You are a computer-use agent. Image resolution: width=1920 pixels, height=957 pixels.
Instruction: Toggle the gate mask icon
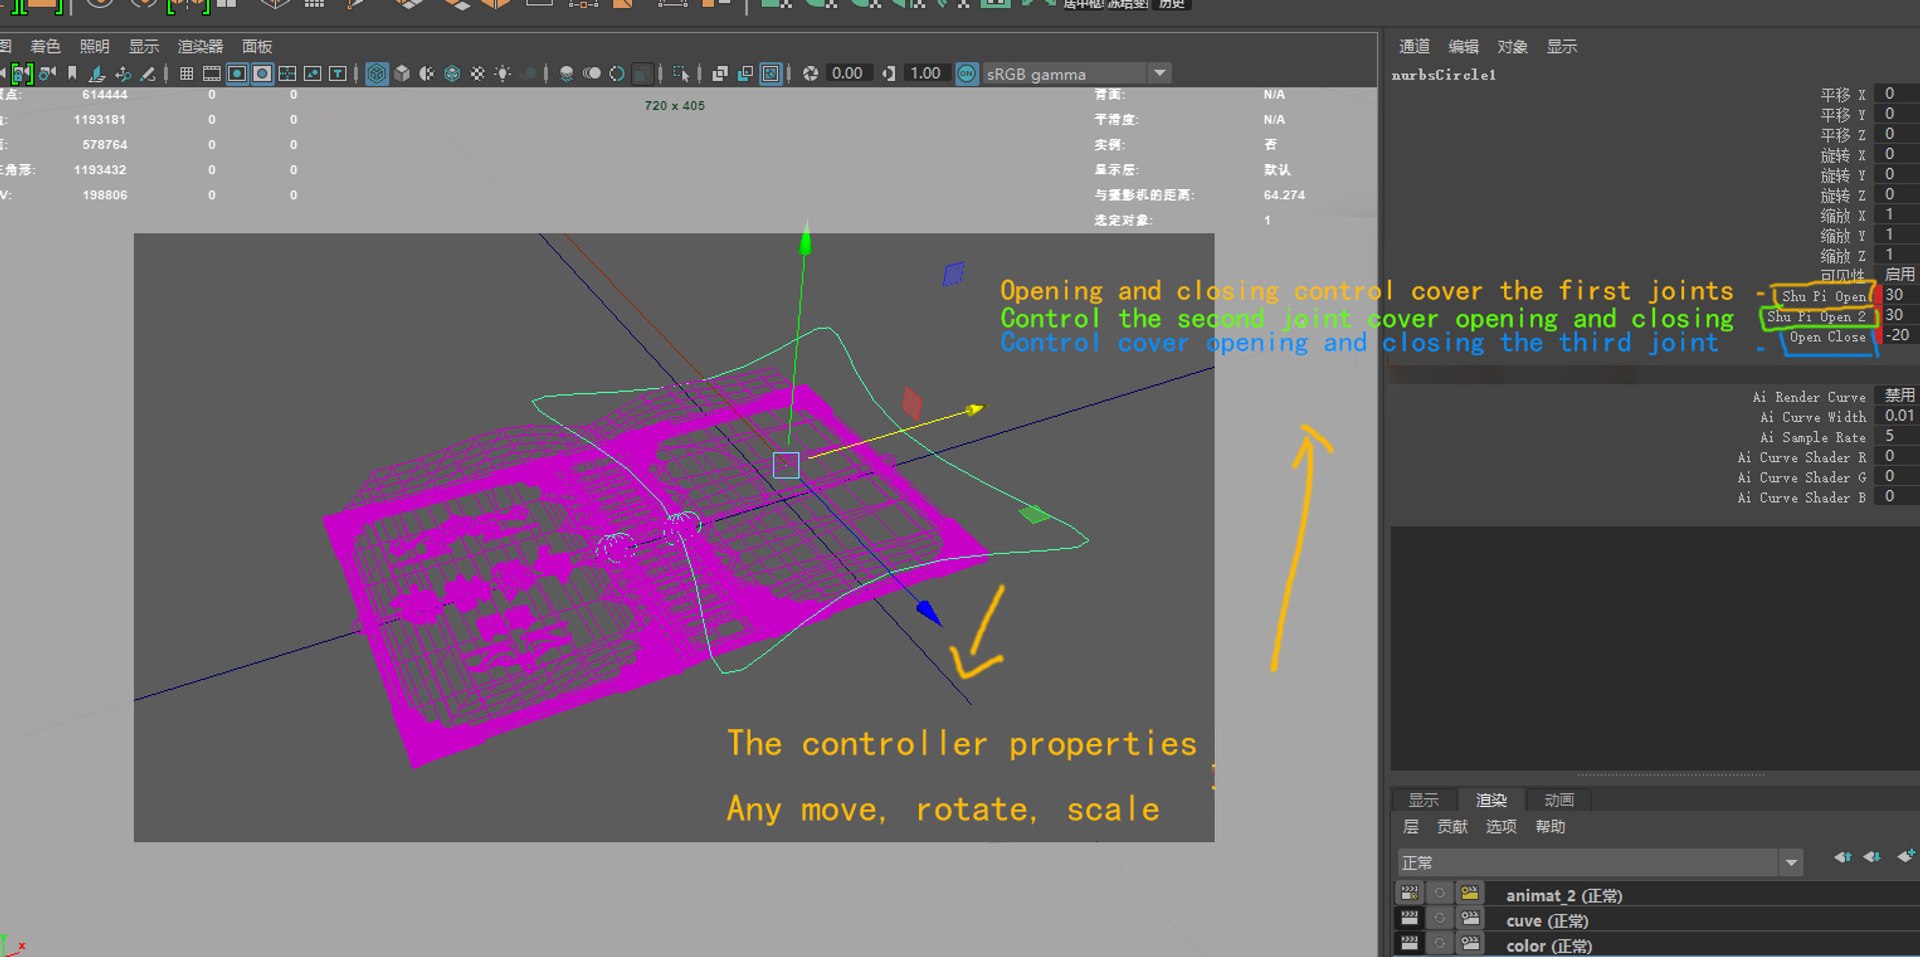(x=262, y=73)
